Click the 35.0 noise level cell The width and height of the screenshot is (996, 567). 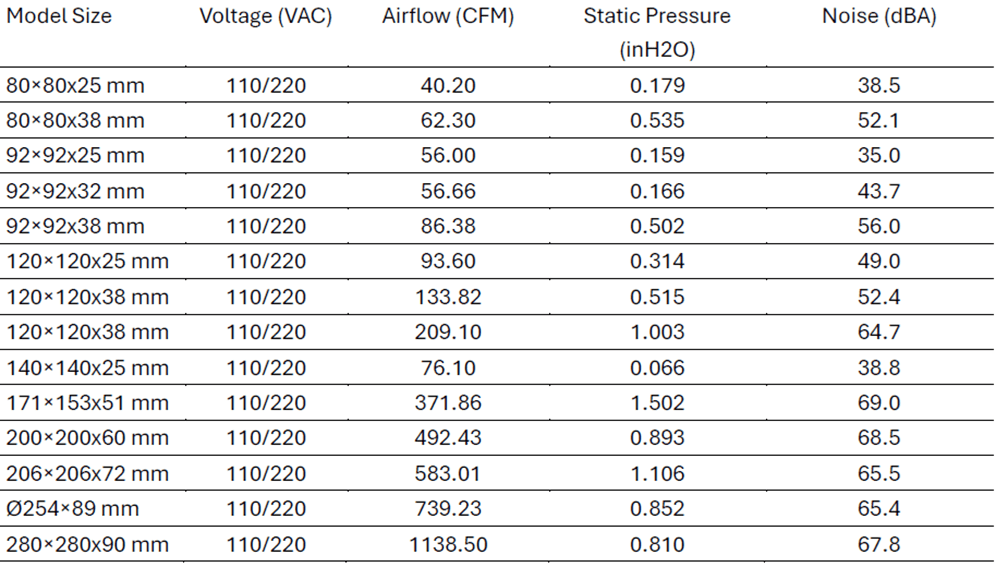(x=879, y=156)
